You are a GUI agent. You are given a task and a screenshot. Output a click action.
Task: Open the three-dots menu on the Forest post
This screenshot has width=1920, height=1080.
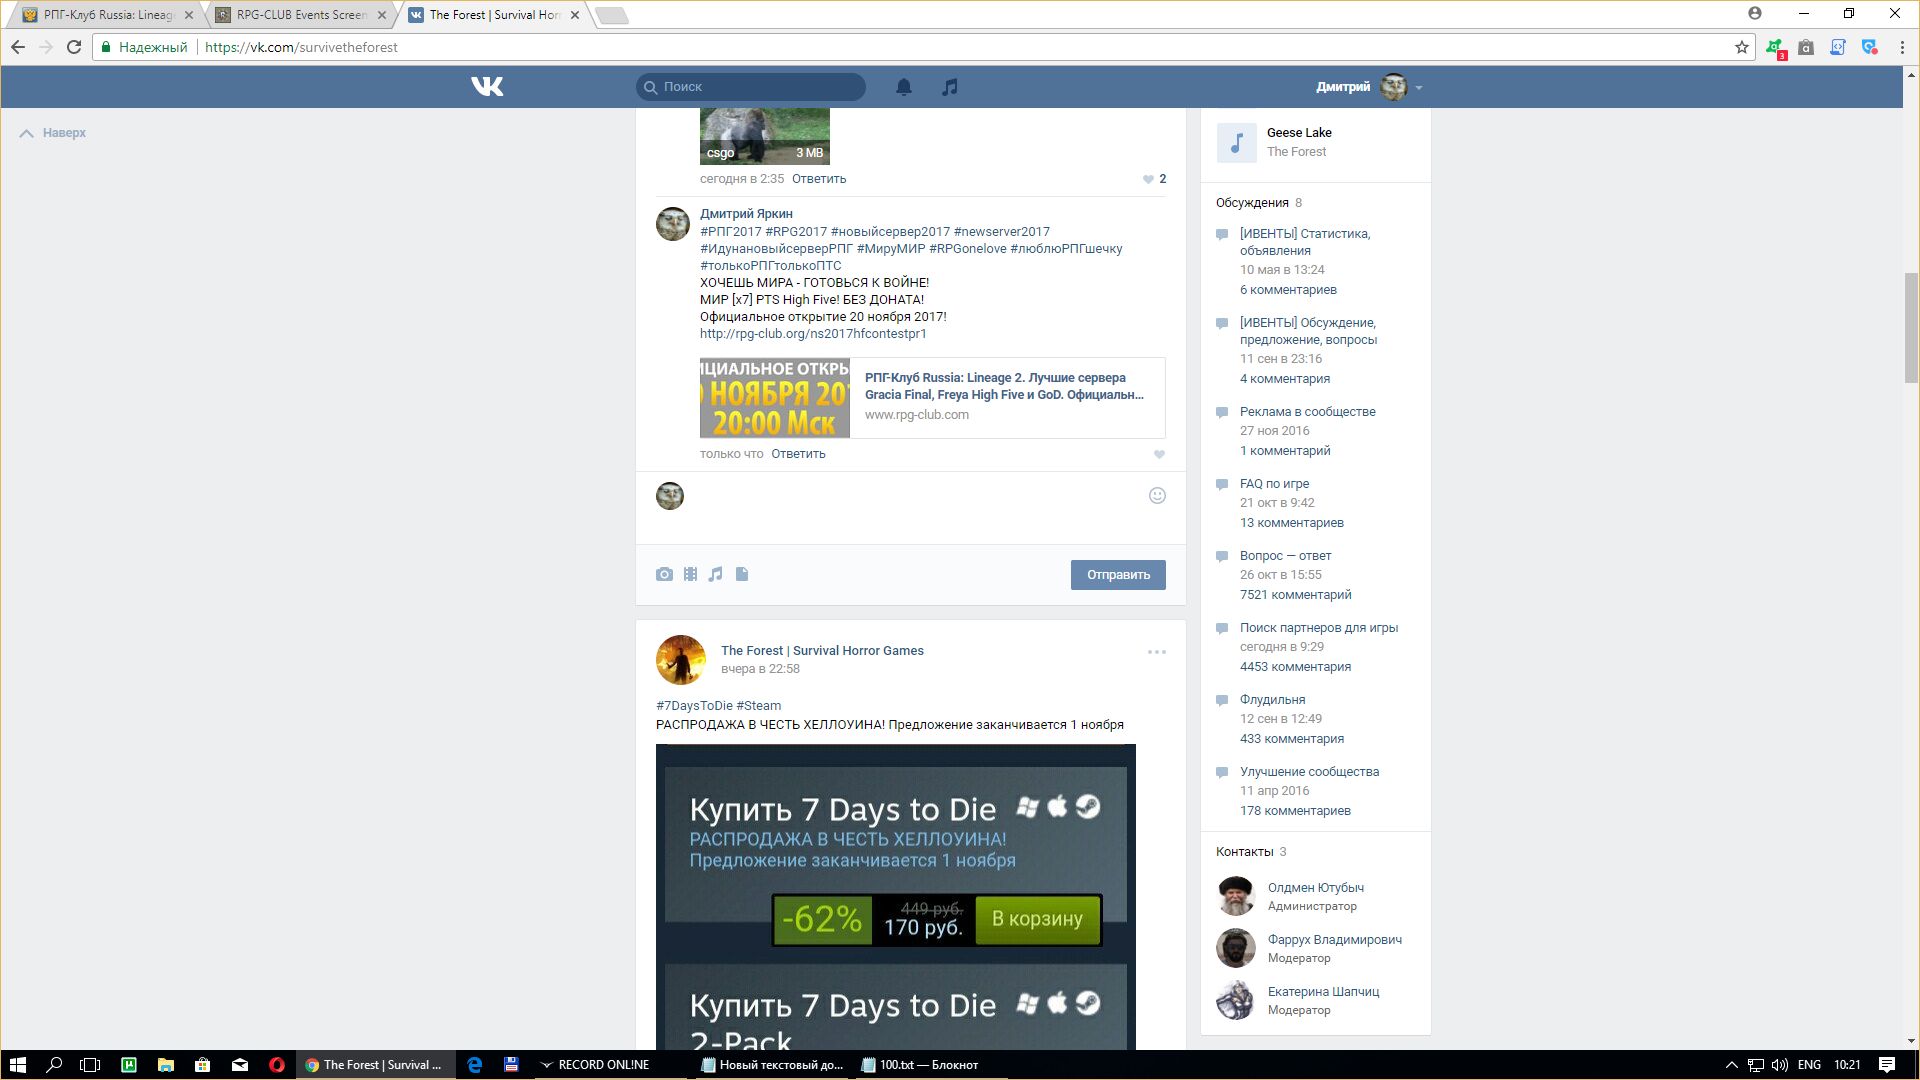[1156, 652]
